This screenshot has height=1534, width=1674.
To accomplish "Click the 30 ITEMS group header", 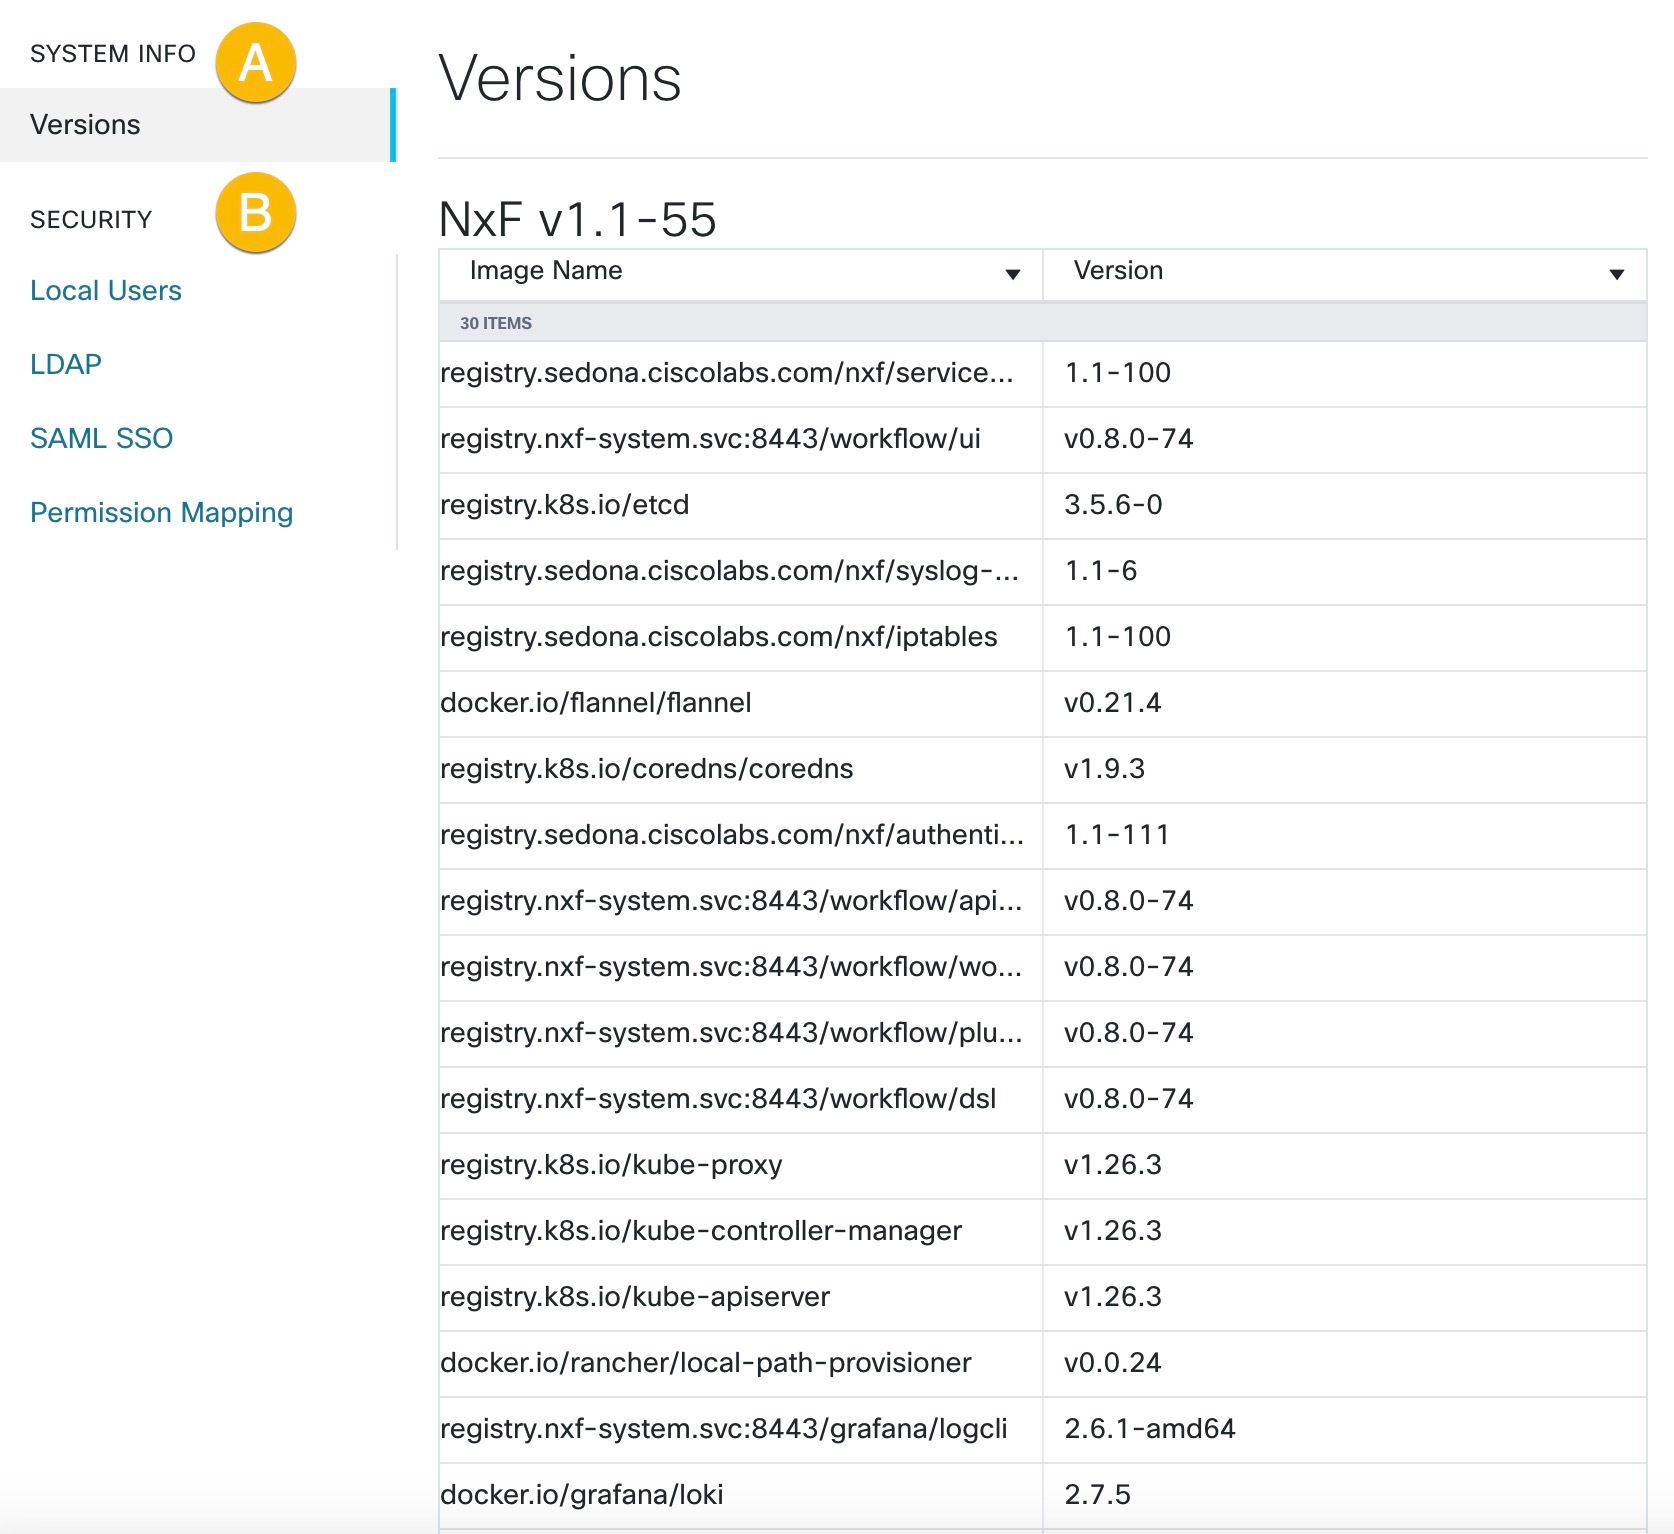I will (496, 322).
